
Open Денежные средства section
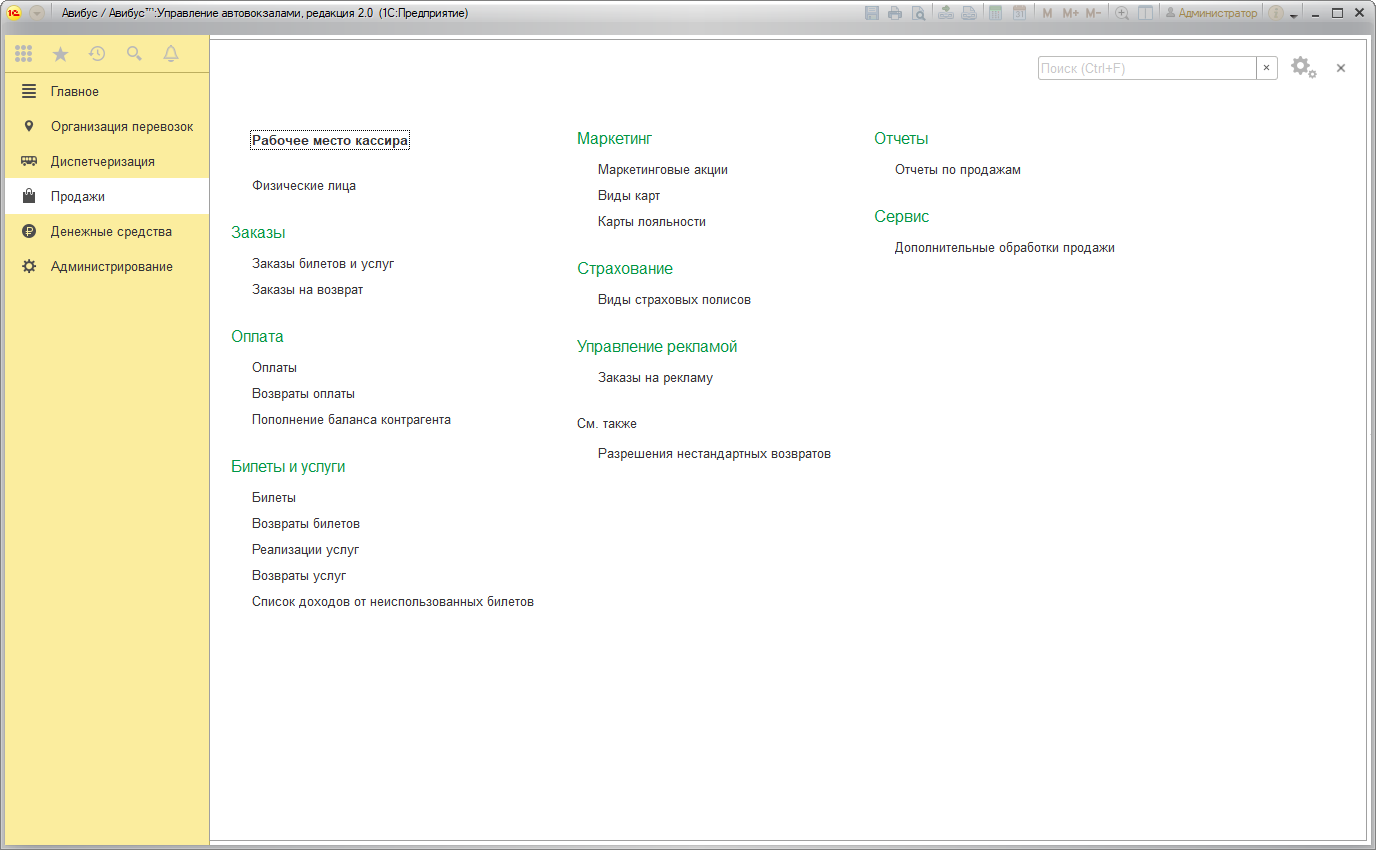click(x=111, y=231)
